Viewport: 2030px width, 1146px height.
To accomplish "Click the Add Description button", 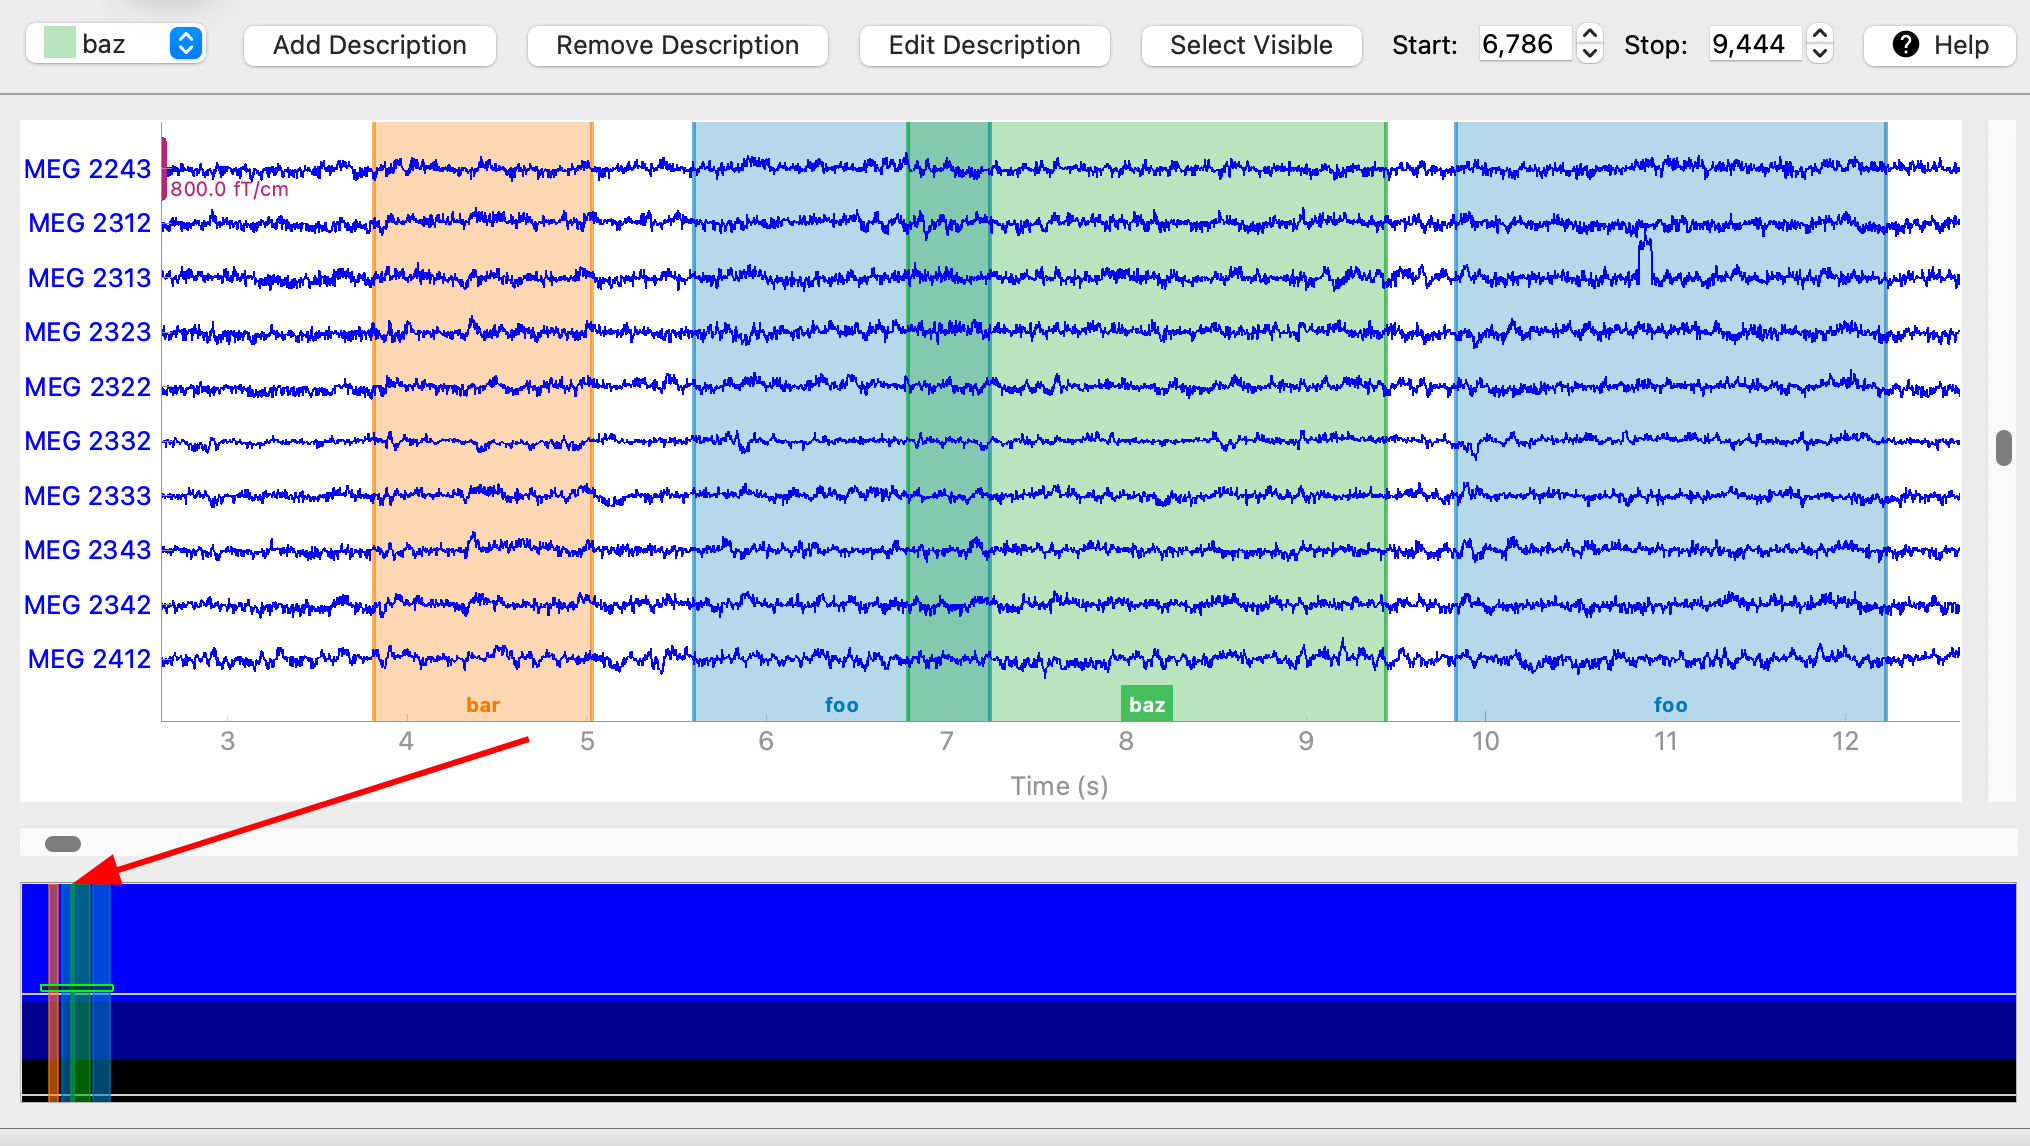I will [x=370, y=45].
